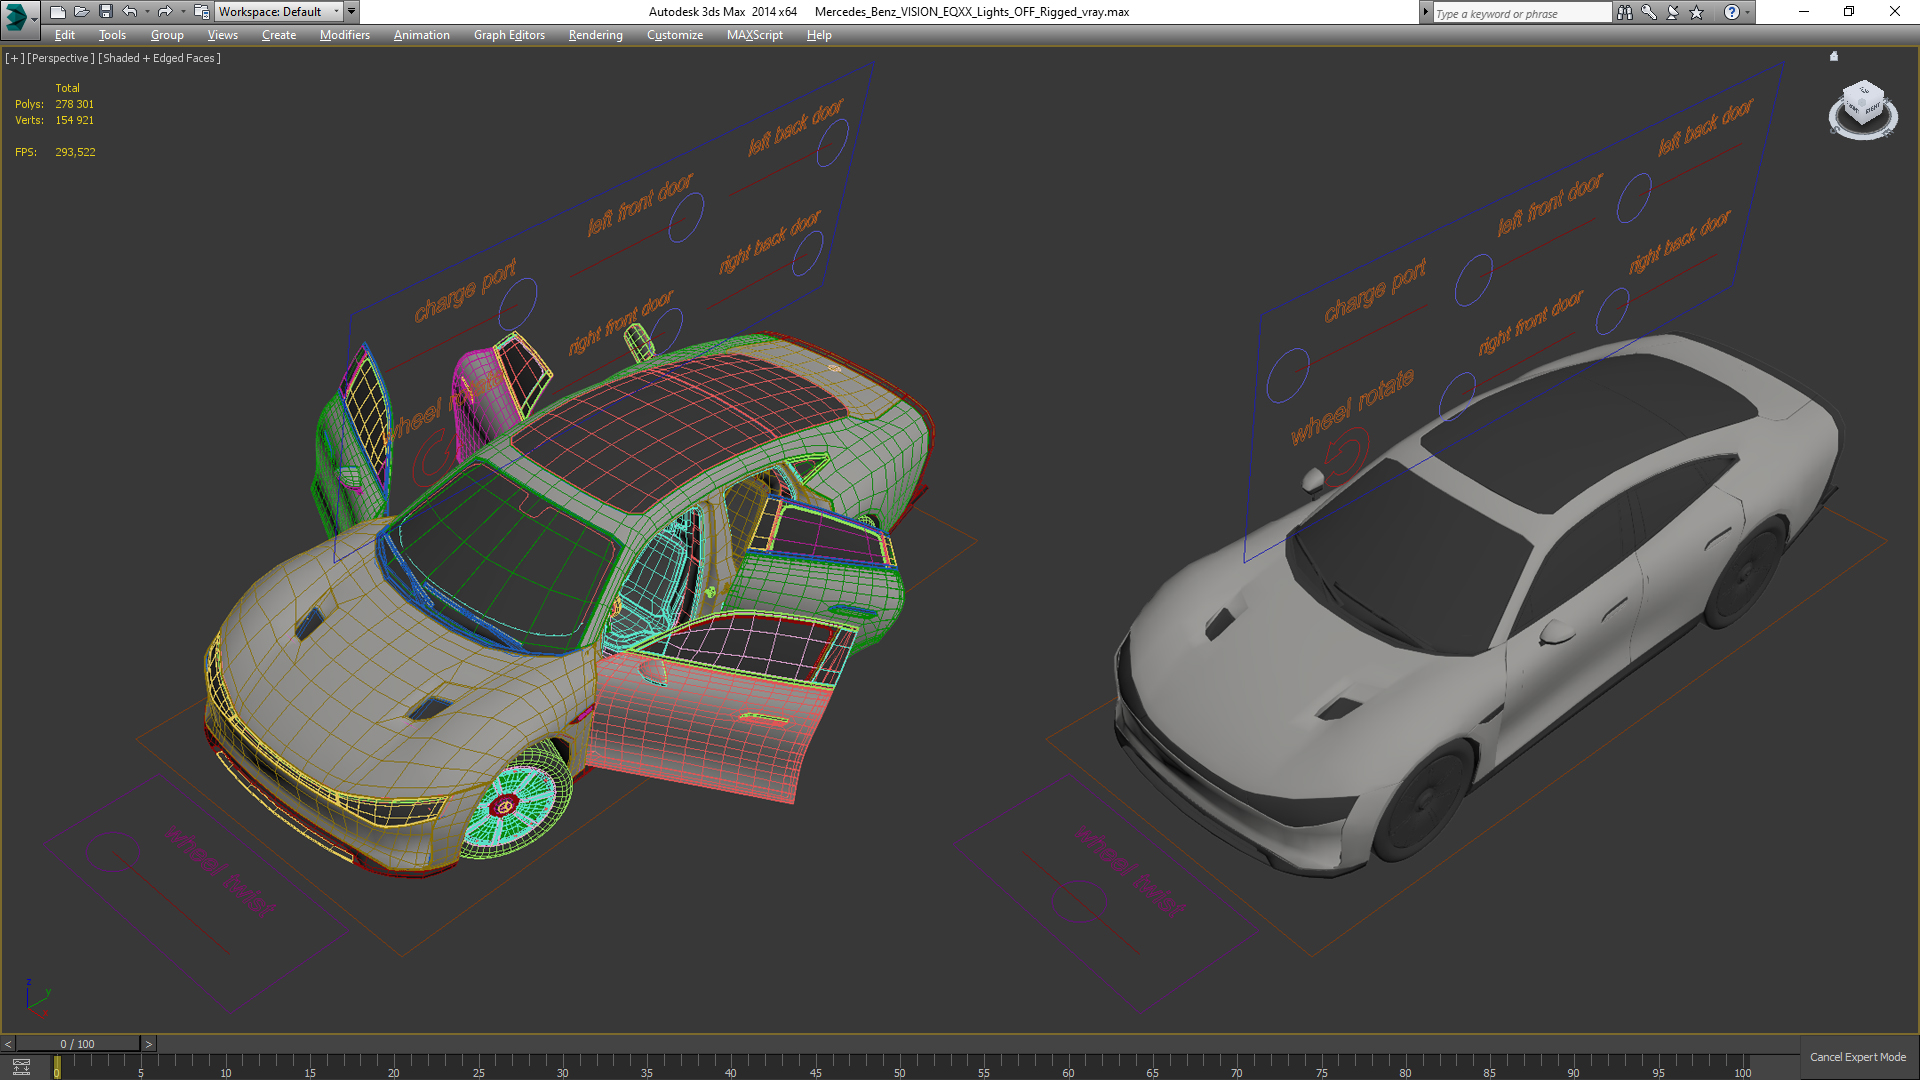Undo the last scene operation
The width and height of the screenshot is (1920, 1080).
point(129,12)
